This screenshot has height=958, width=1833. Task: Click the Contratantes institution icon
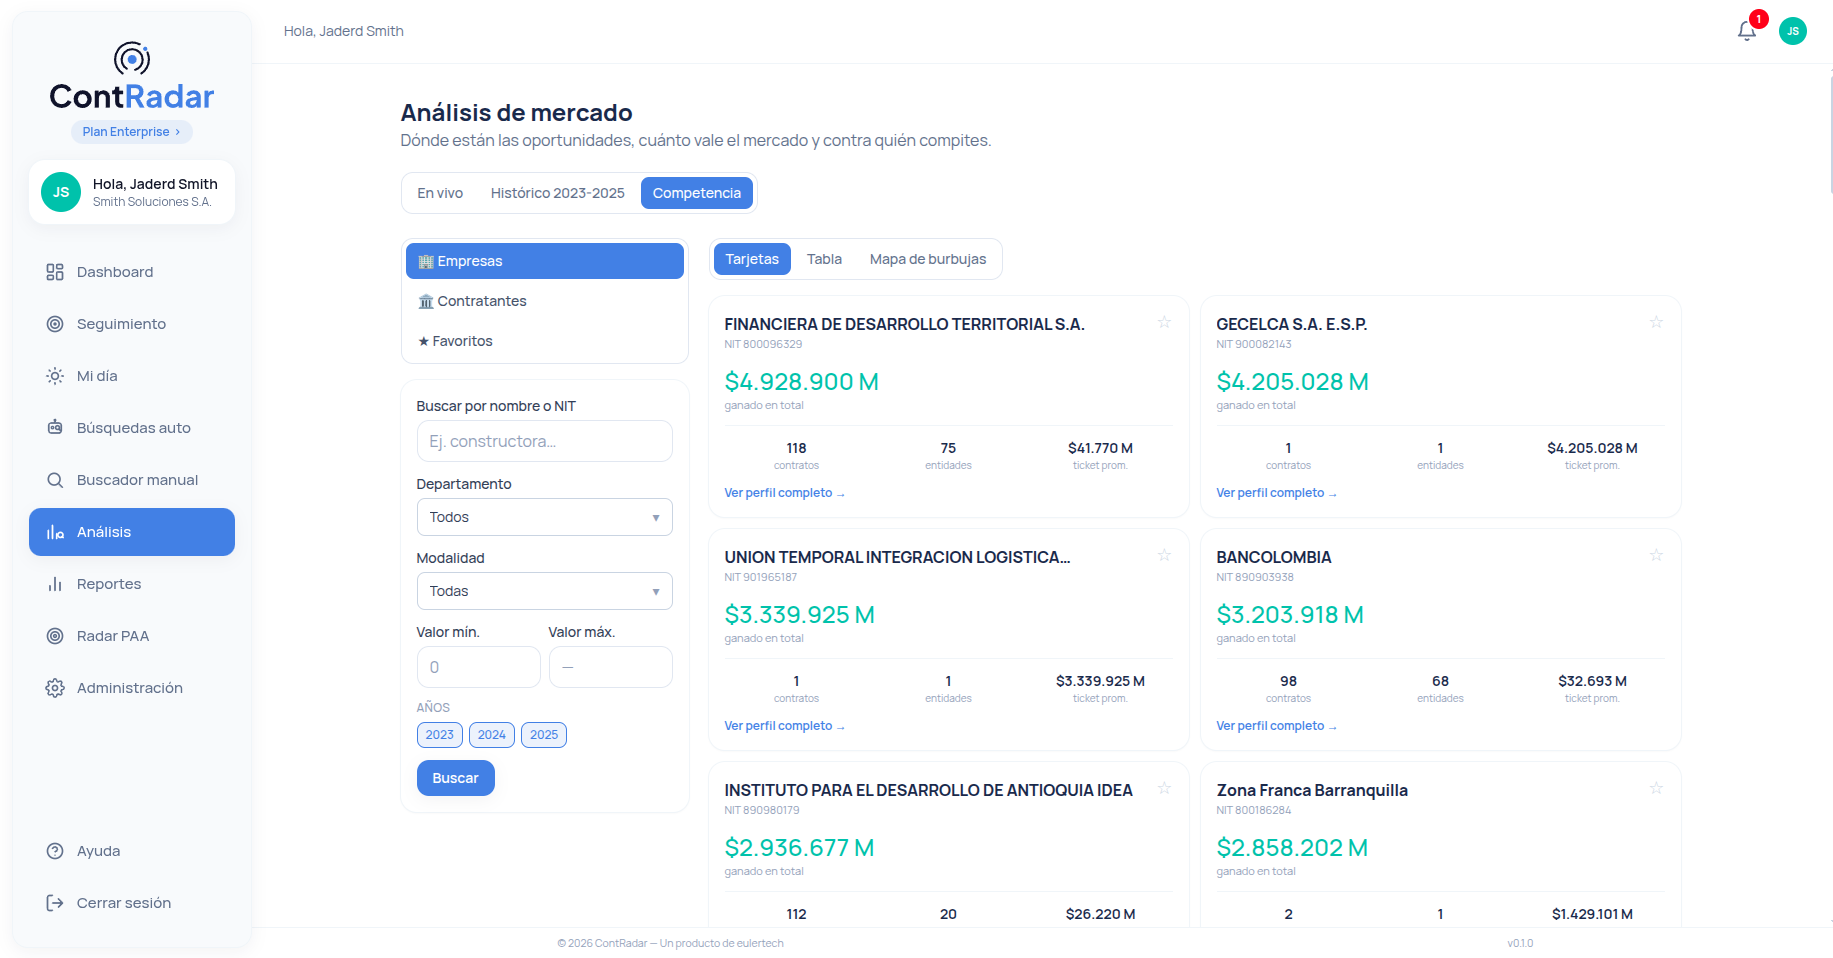[x=426, y=301]
